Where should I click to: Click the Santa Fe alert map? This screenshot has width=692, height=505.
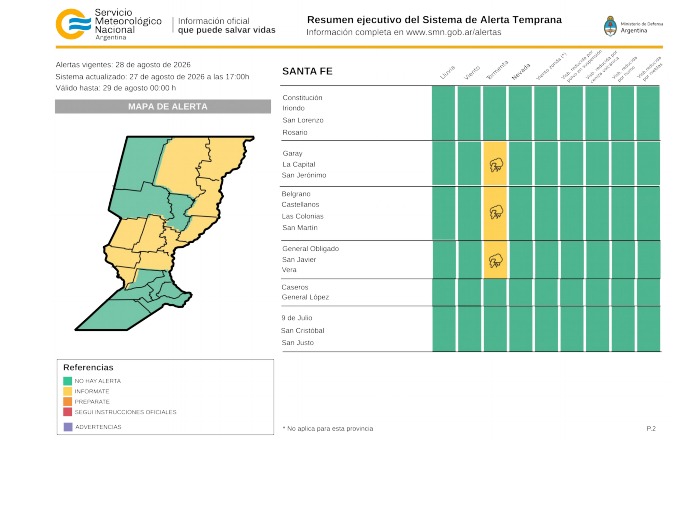coord(165,233)
